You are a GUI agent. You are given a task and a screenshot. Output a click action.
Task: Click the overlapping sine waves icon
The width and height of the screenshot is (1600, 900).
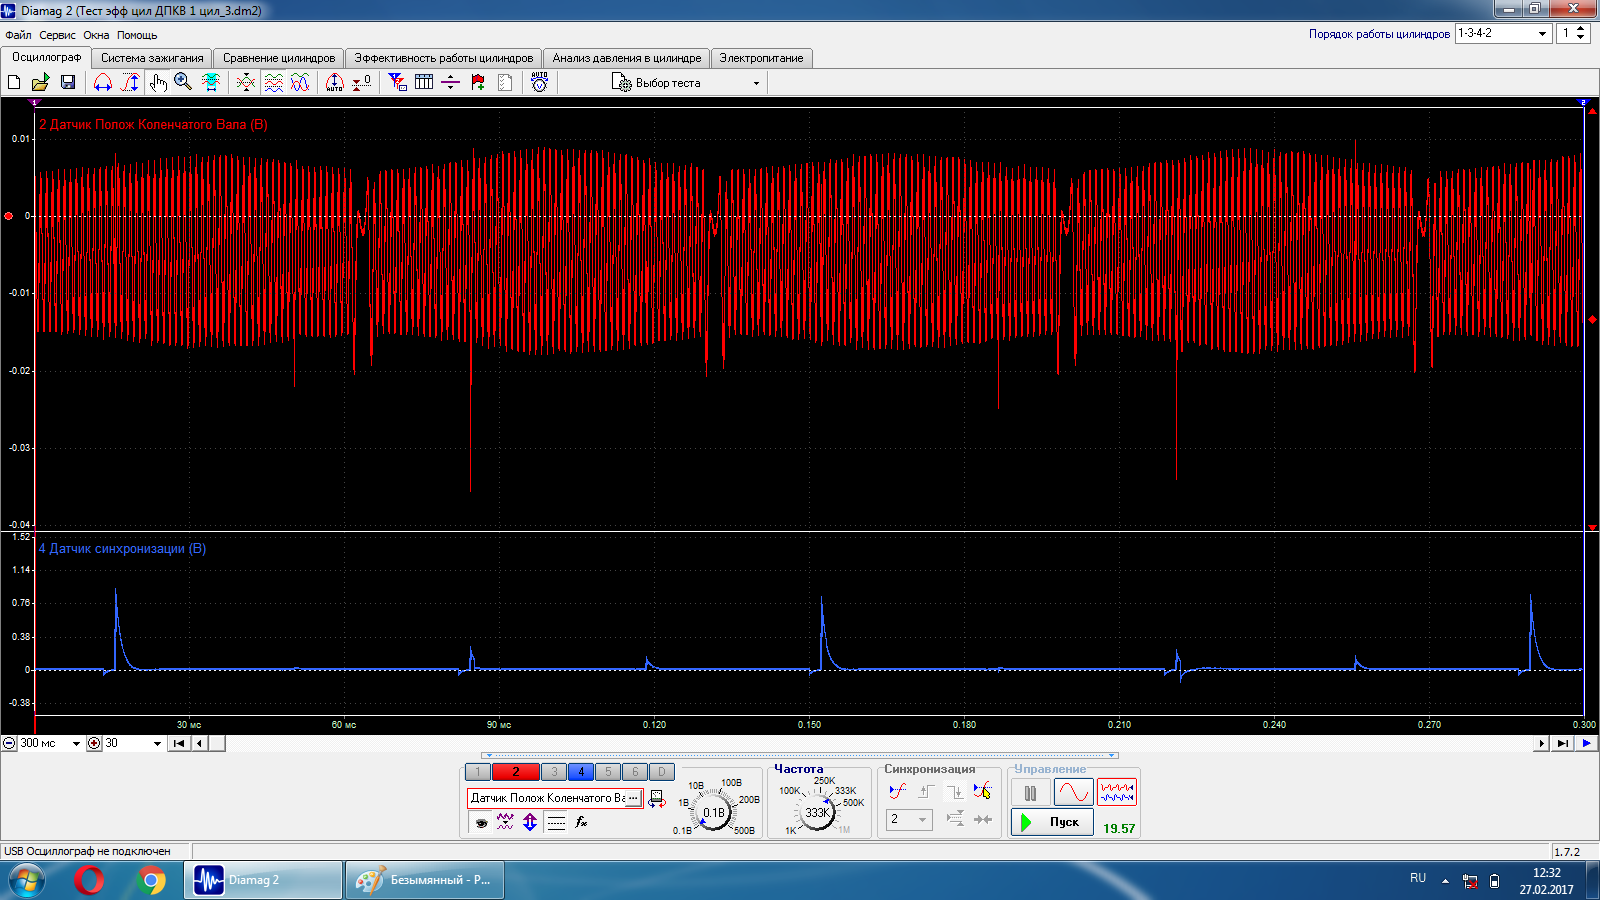[x=300, y=82]
